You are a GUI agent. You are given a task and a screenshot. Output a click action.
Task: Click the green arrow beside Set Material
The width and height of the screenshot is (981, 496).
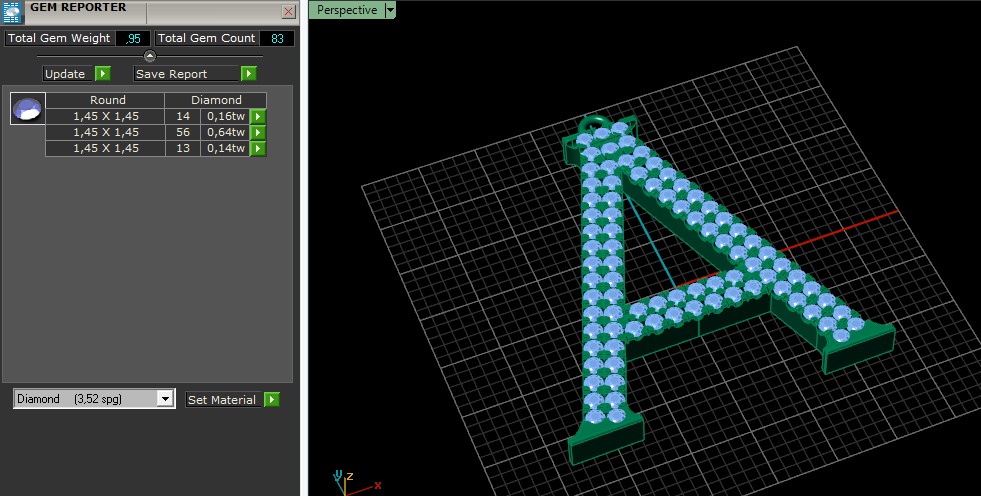point(272,400)
